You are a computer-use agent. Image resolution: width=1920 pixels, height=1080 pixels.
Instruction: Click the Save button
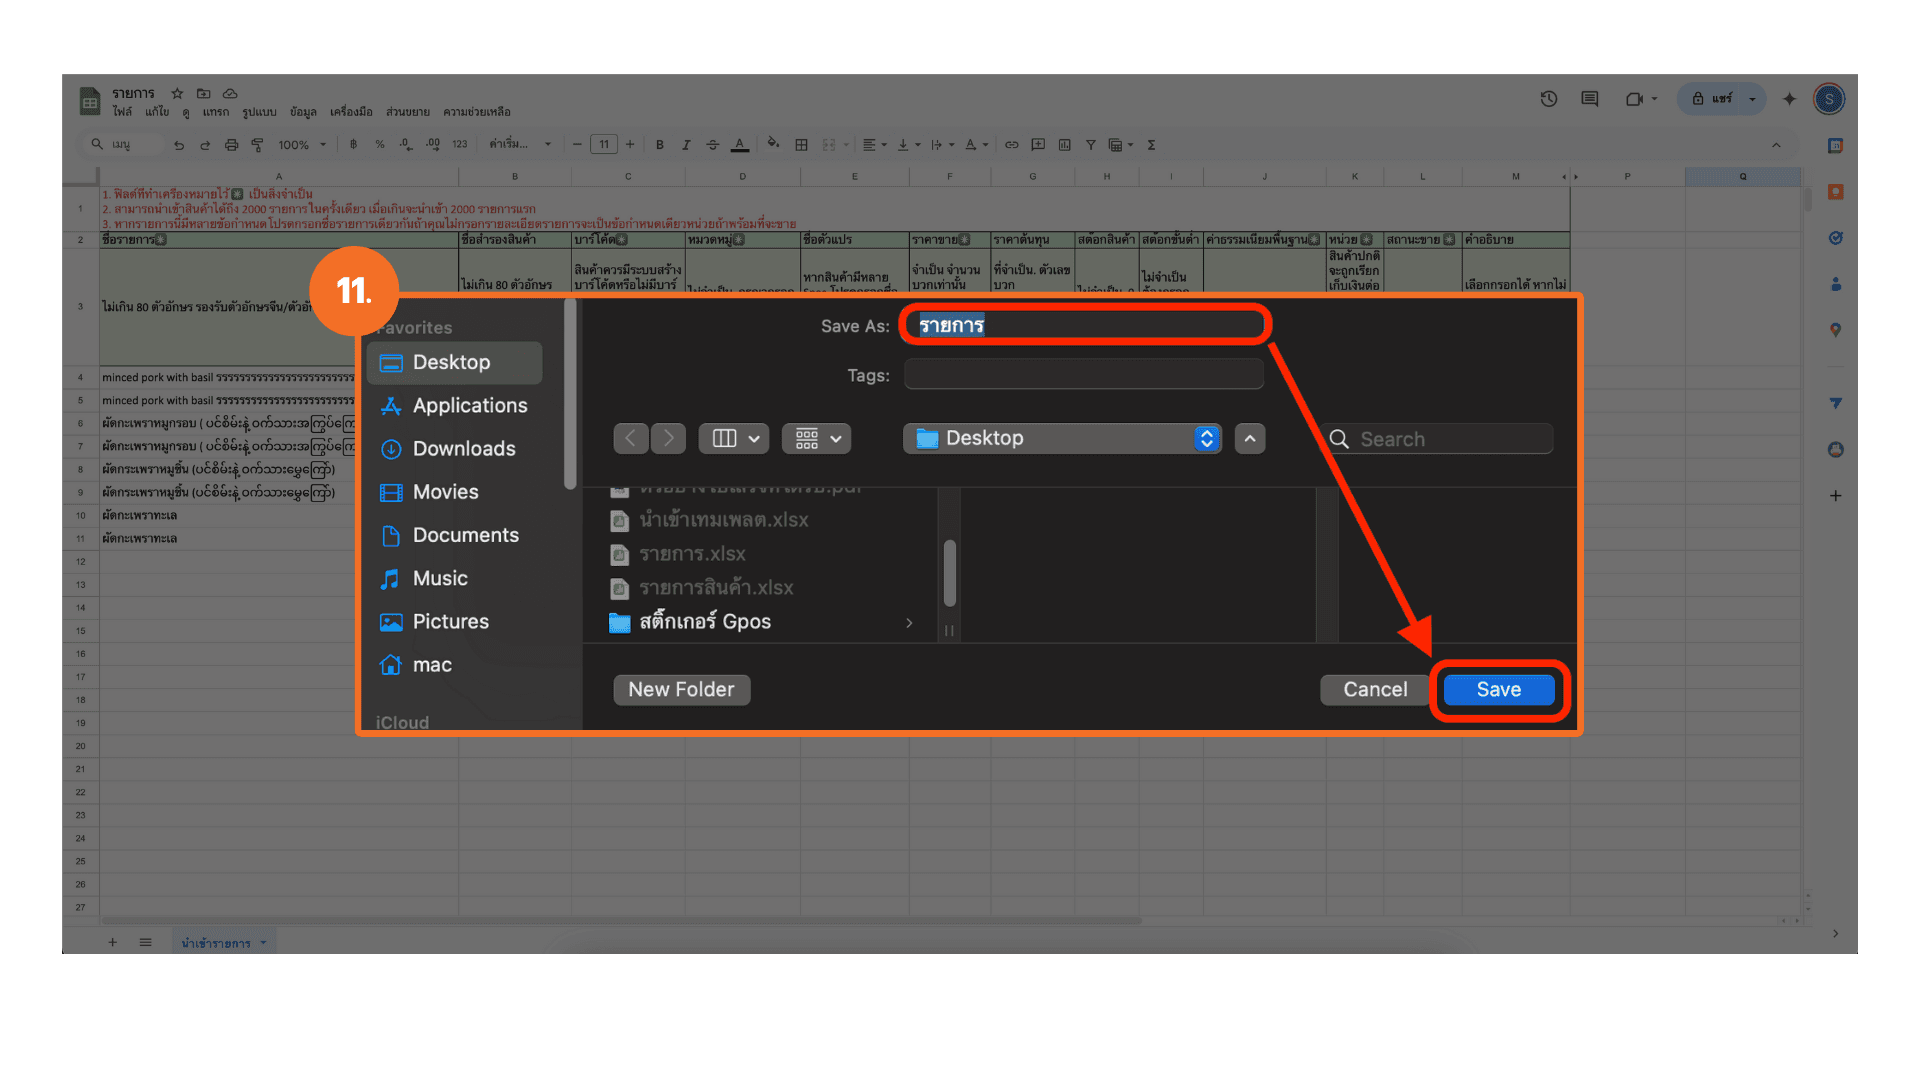[1498, 690]
